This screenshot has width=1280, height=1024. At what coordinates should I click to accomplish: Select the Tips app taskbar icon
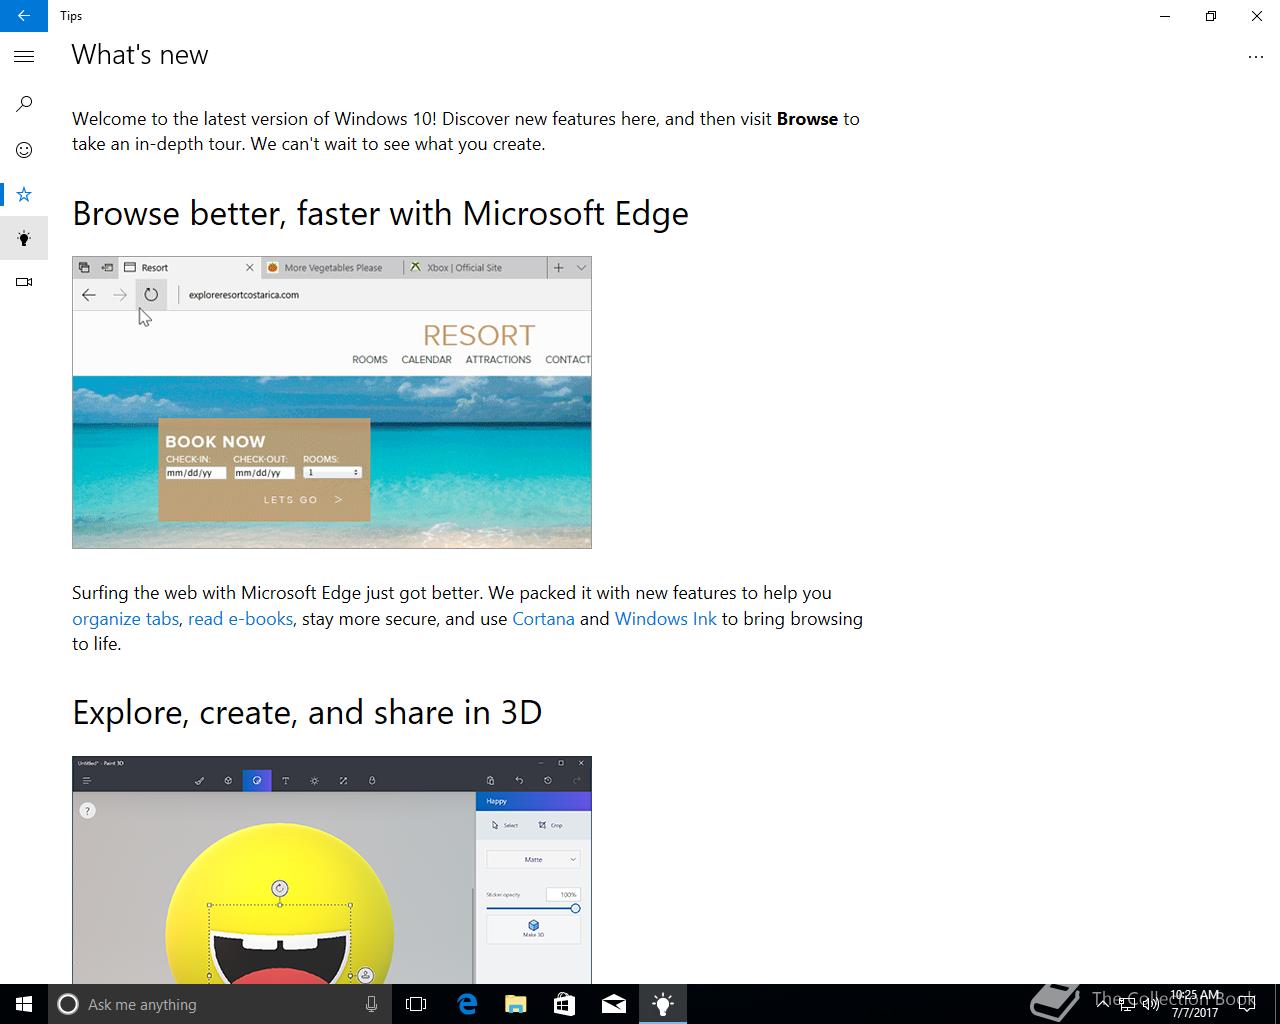663,1004
